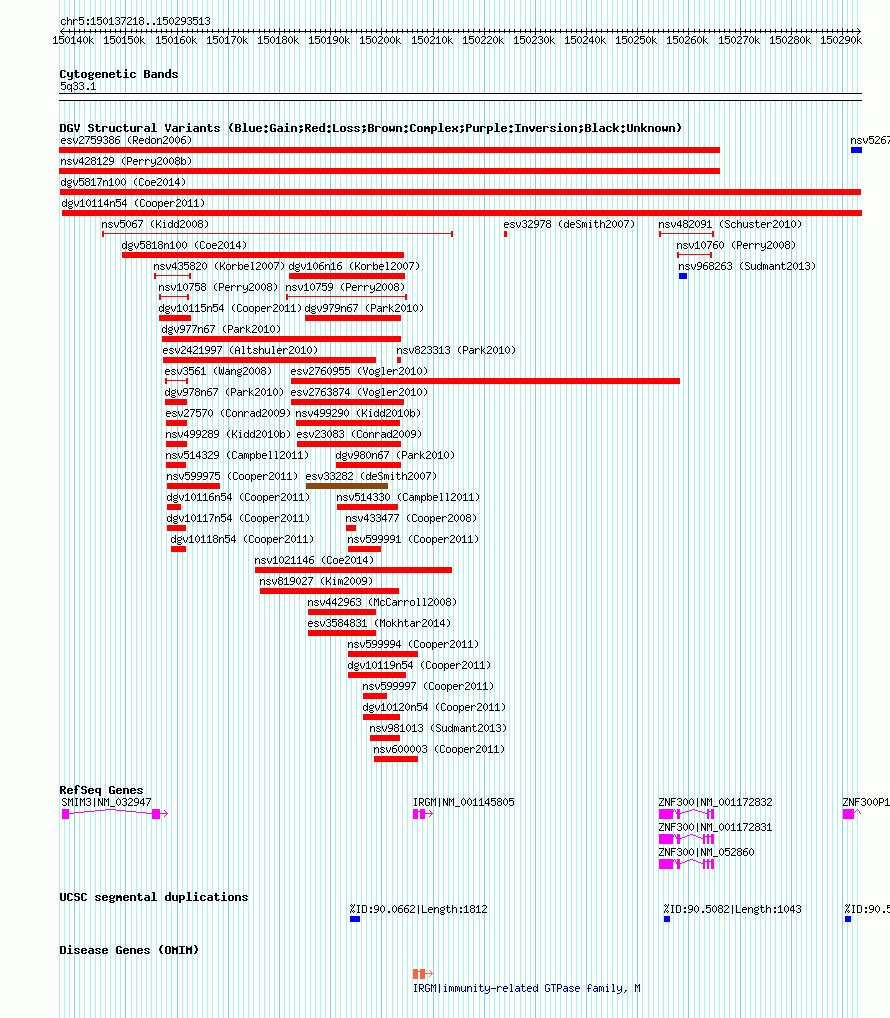Click esv3584831 (Mokhtar2014) label
The height and width of the screenshot is (1018, 890).
pyautogui.click(x=379, y=623)
